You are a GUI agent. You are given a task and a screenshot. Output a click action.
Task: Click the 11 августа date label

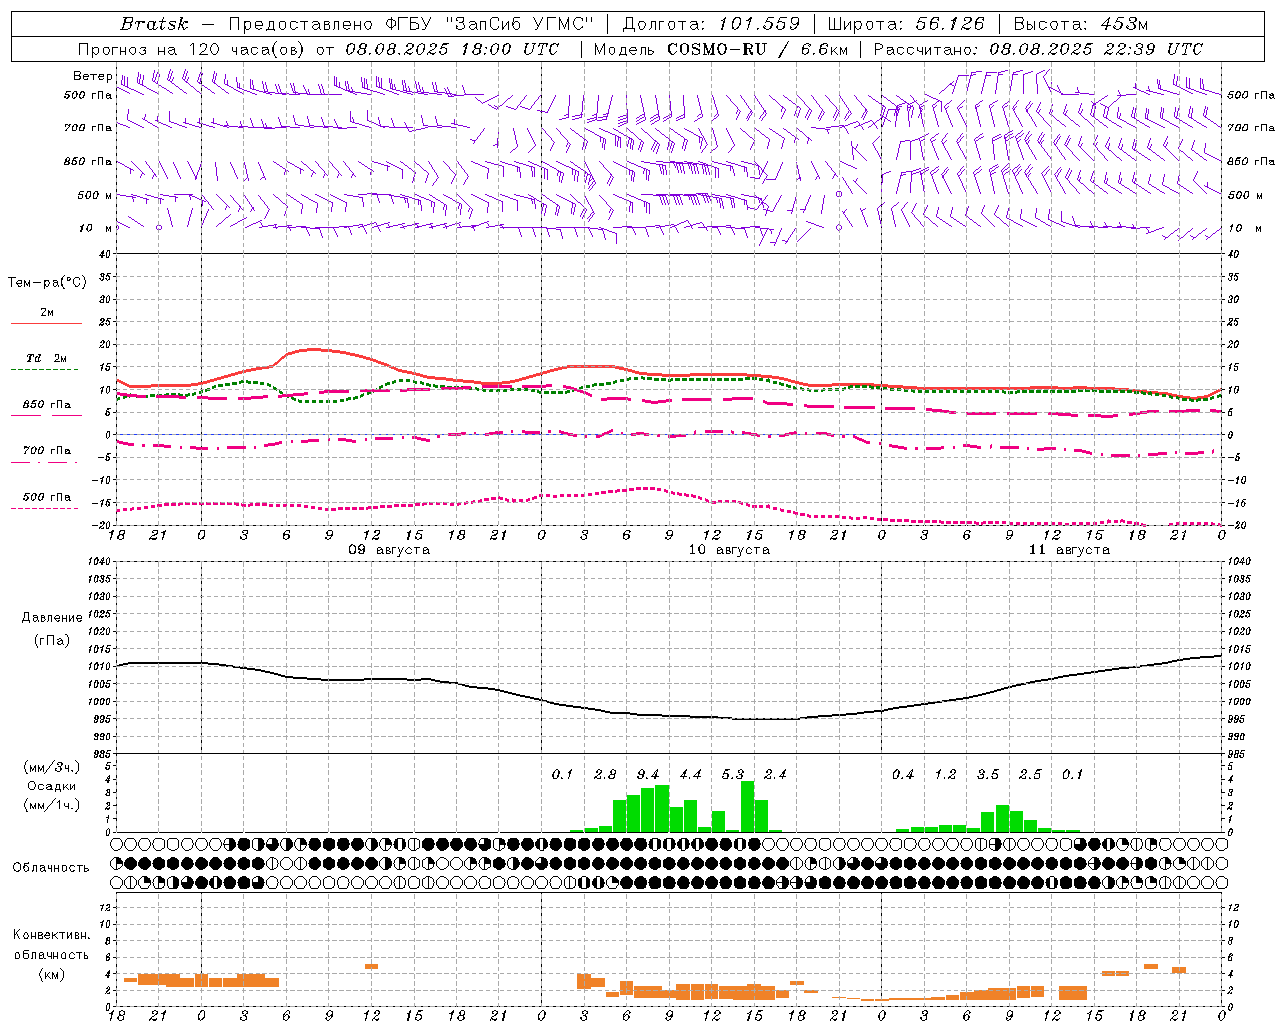pyautogui.click(x=1069, y=550)
